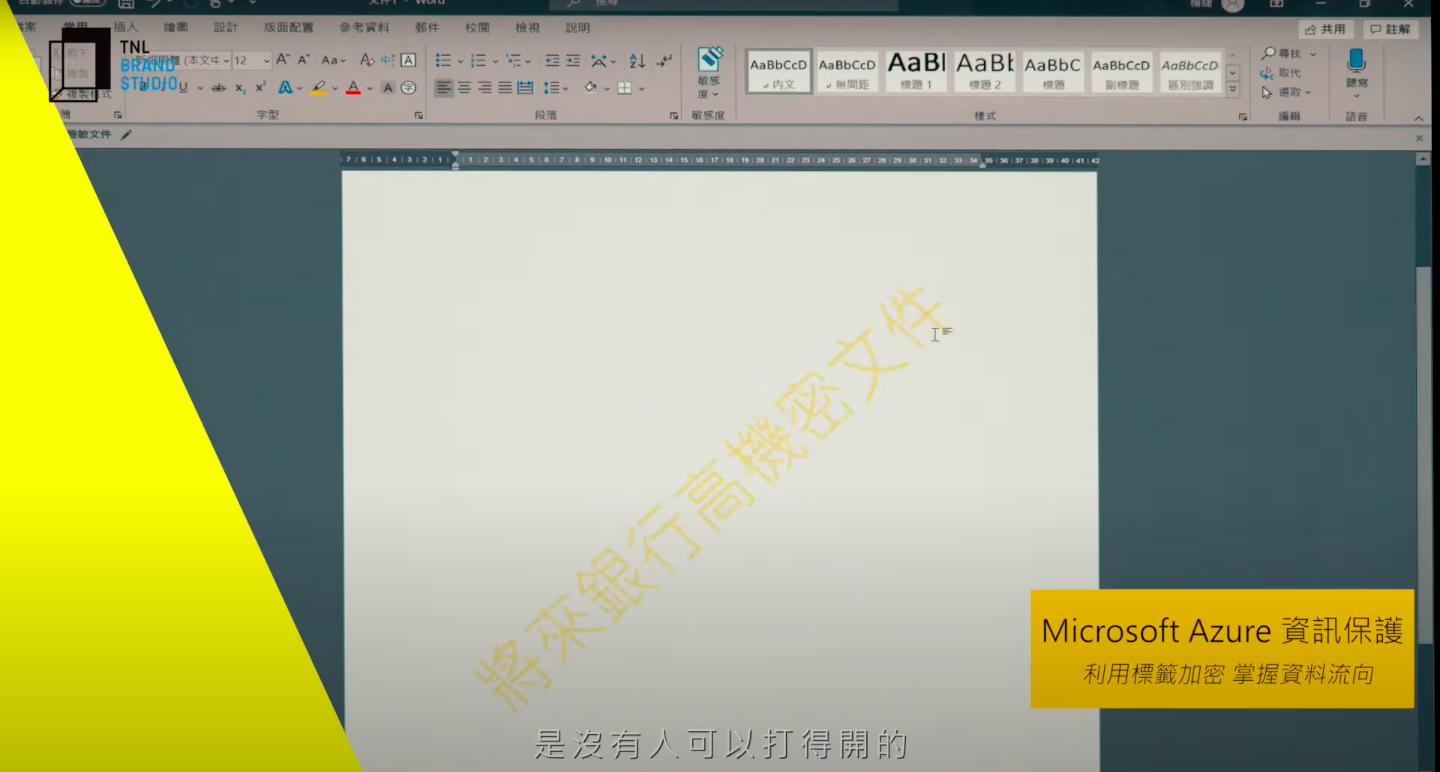Toggle underline formatting
The height and width of the screenshot is (772, 1440).
(x=183, y=88)
